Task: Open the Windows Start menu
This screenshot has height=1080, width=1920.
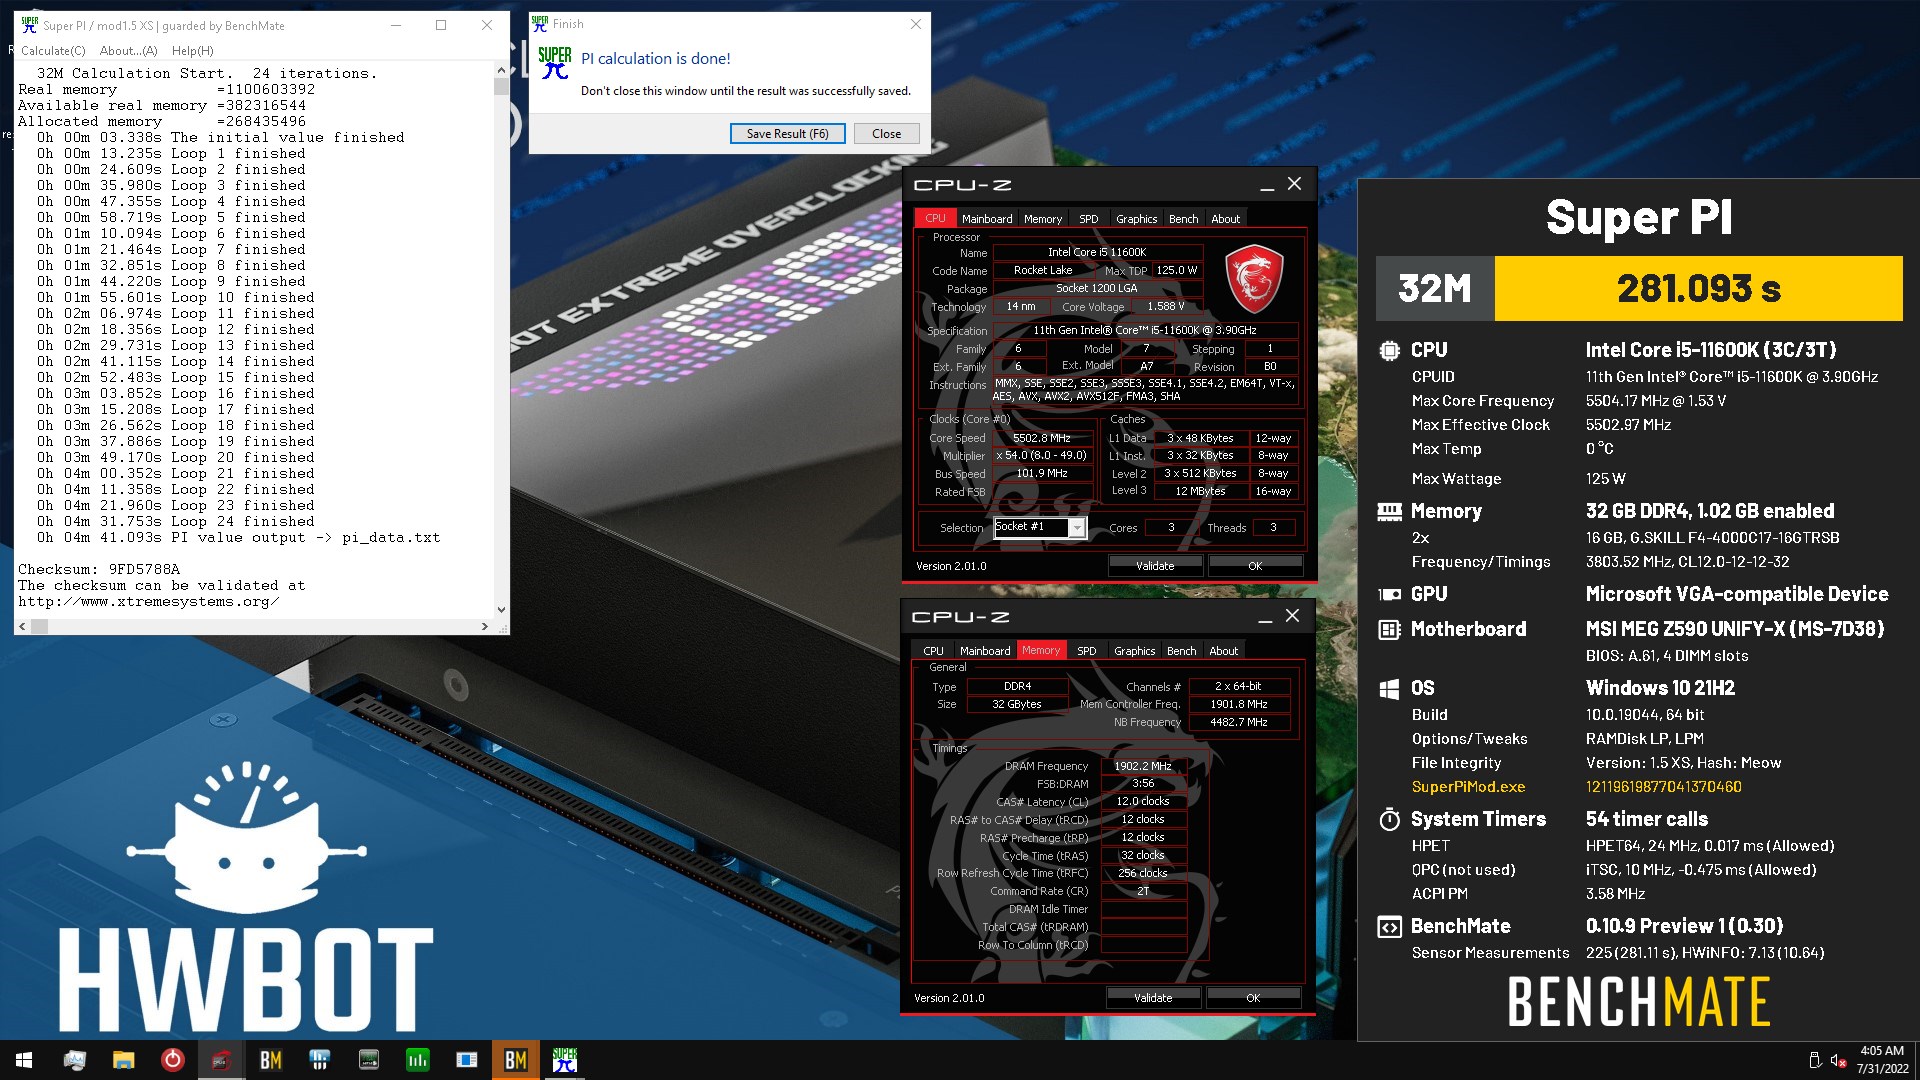Action: tap(24, 1060)
